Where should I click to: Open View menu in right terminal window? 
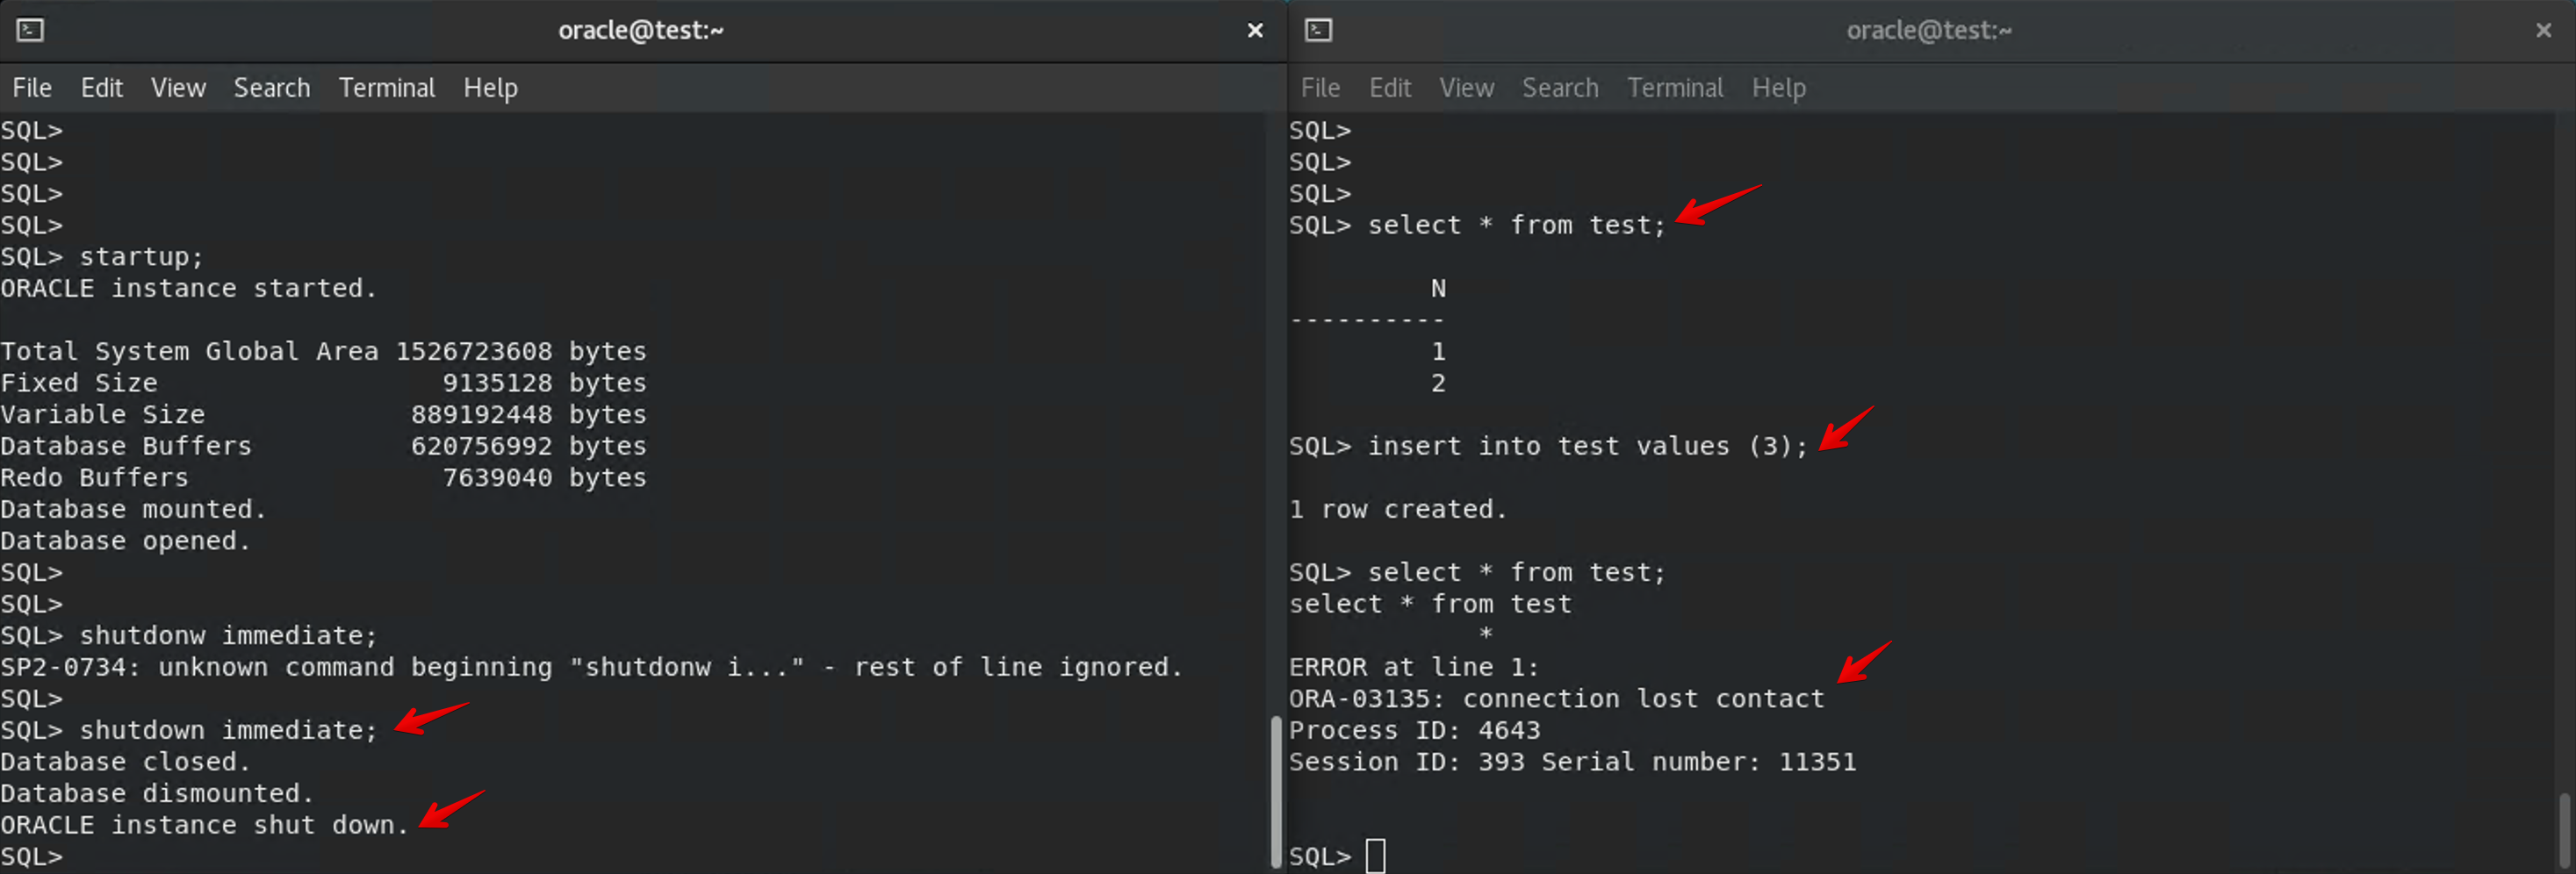click(1467, 88)
